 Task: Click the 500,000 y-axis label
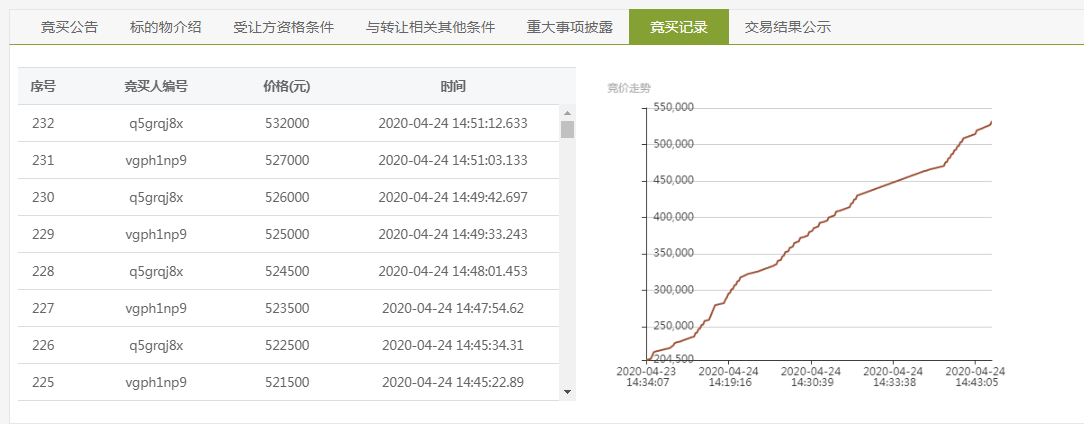[x=674, y=145]
